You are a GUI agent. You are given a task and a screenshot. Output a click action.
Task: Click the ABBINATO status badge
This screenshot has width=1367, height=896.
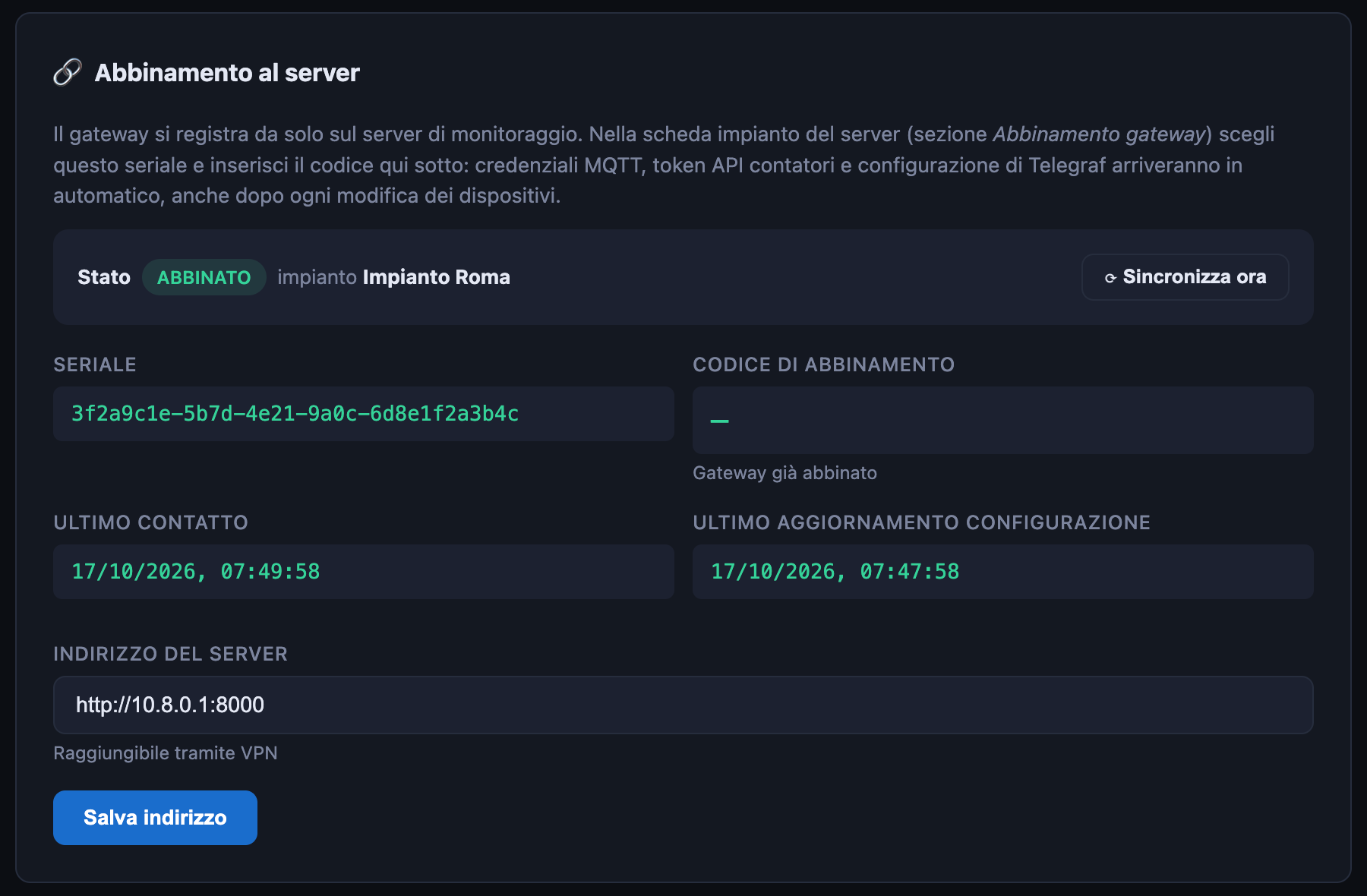pos(204,277)
